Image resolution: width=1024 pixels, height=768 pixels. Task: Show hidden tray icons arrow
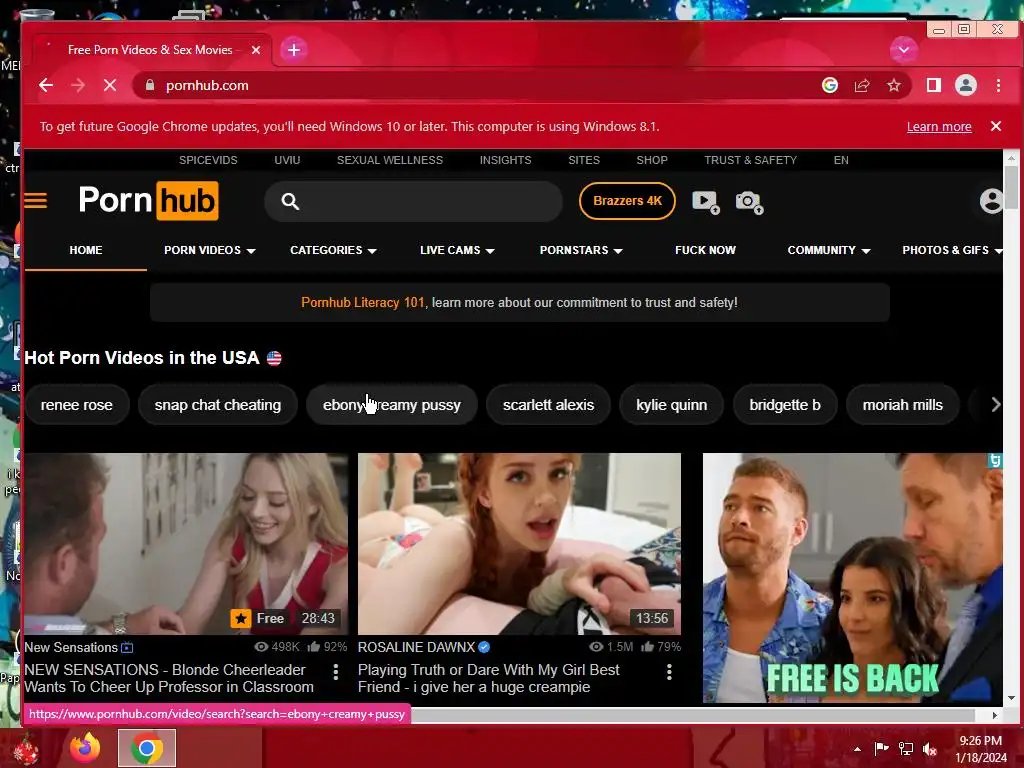tap(857, 749)
